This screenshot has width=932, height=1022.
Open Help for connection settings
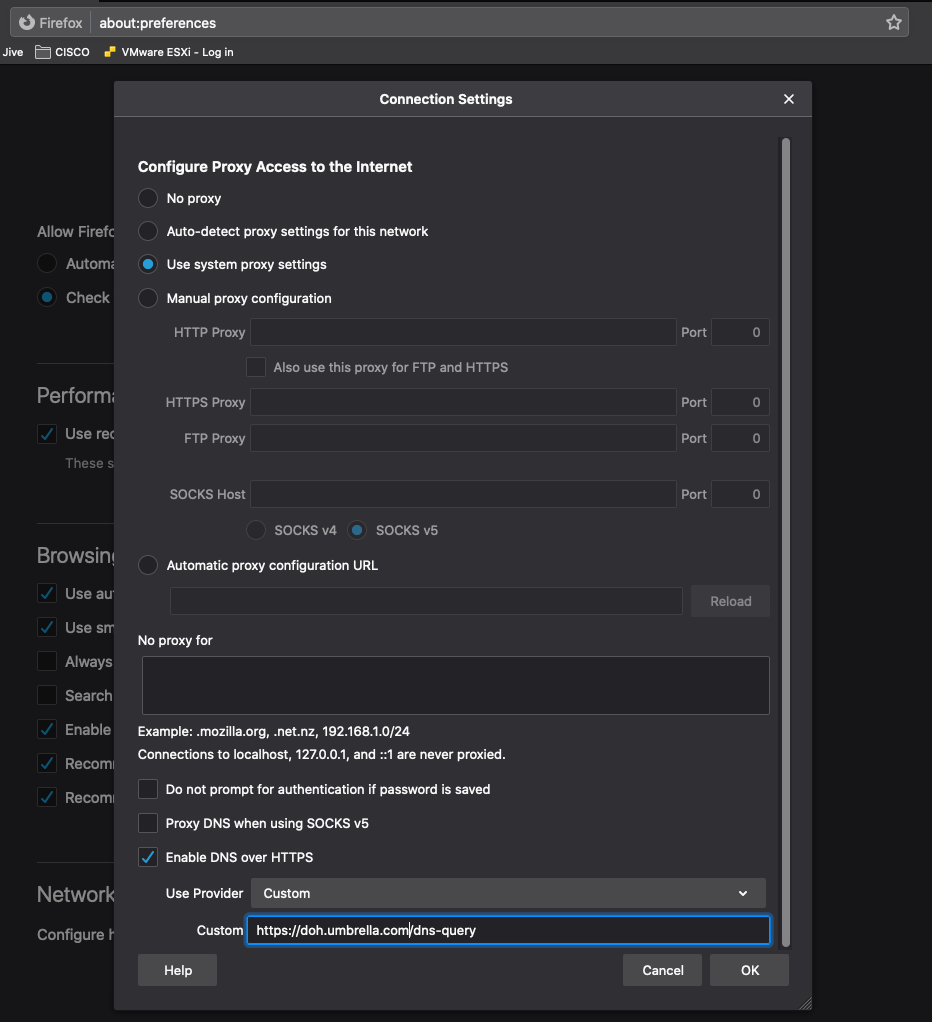[x=177, y=971]
